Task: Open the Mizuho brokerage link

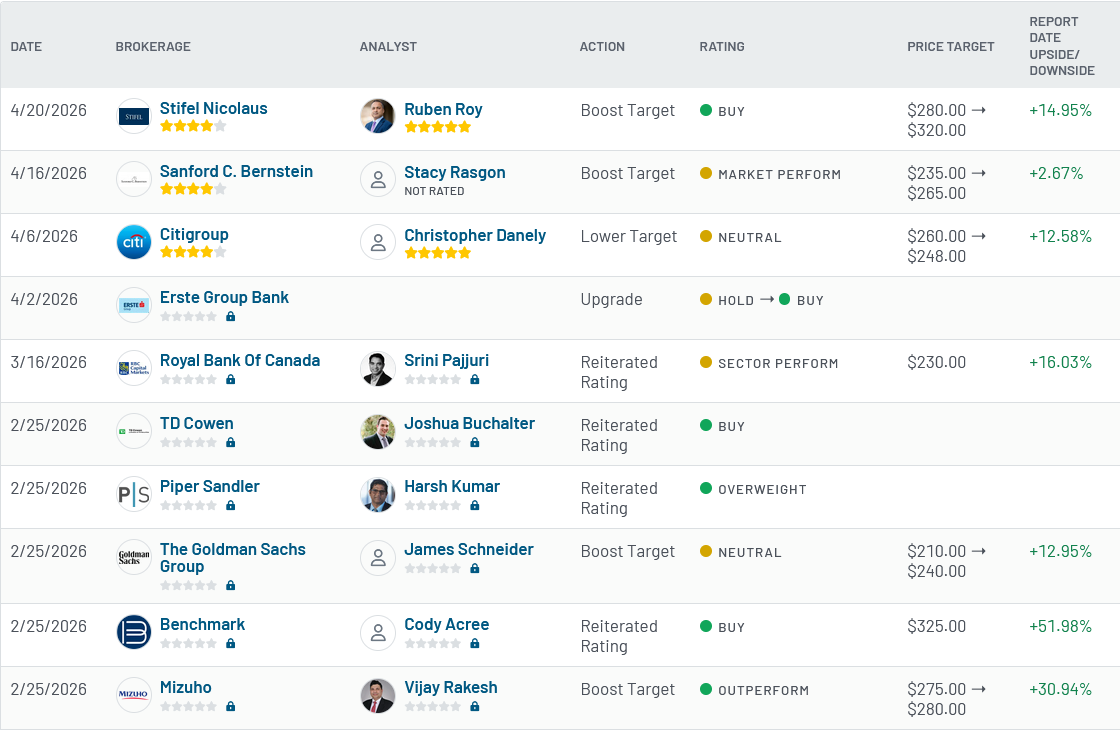Action: coord(186,687)
